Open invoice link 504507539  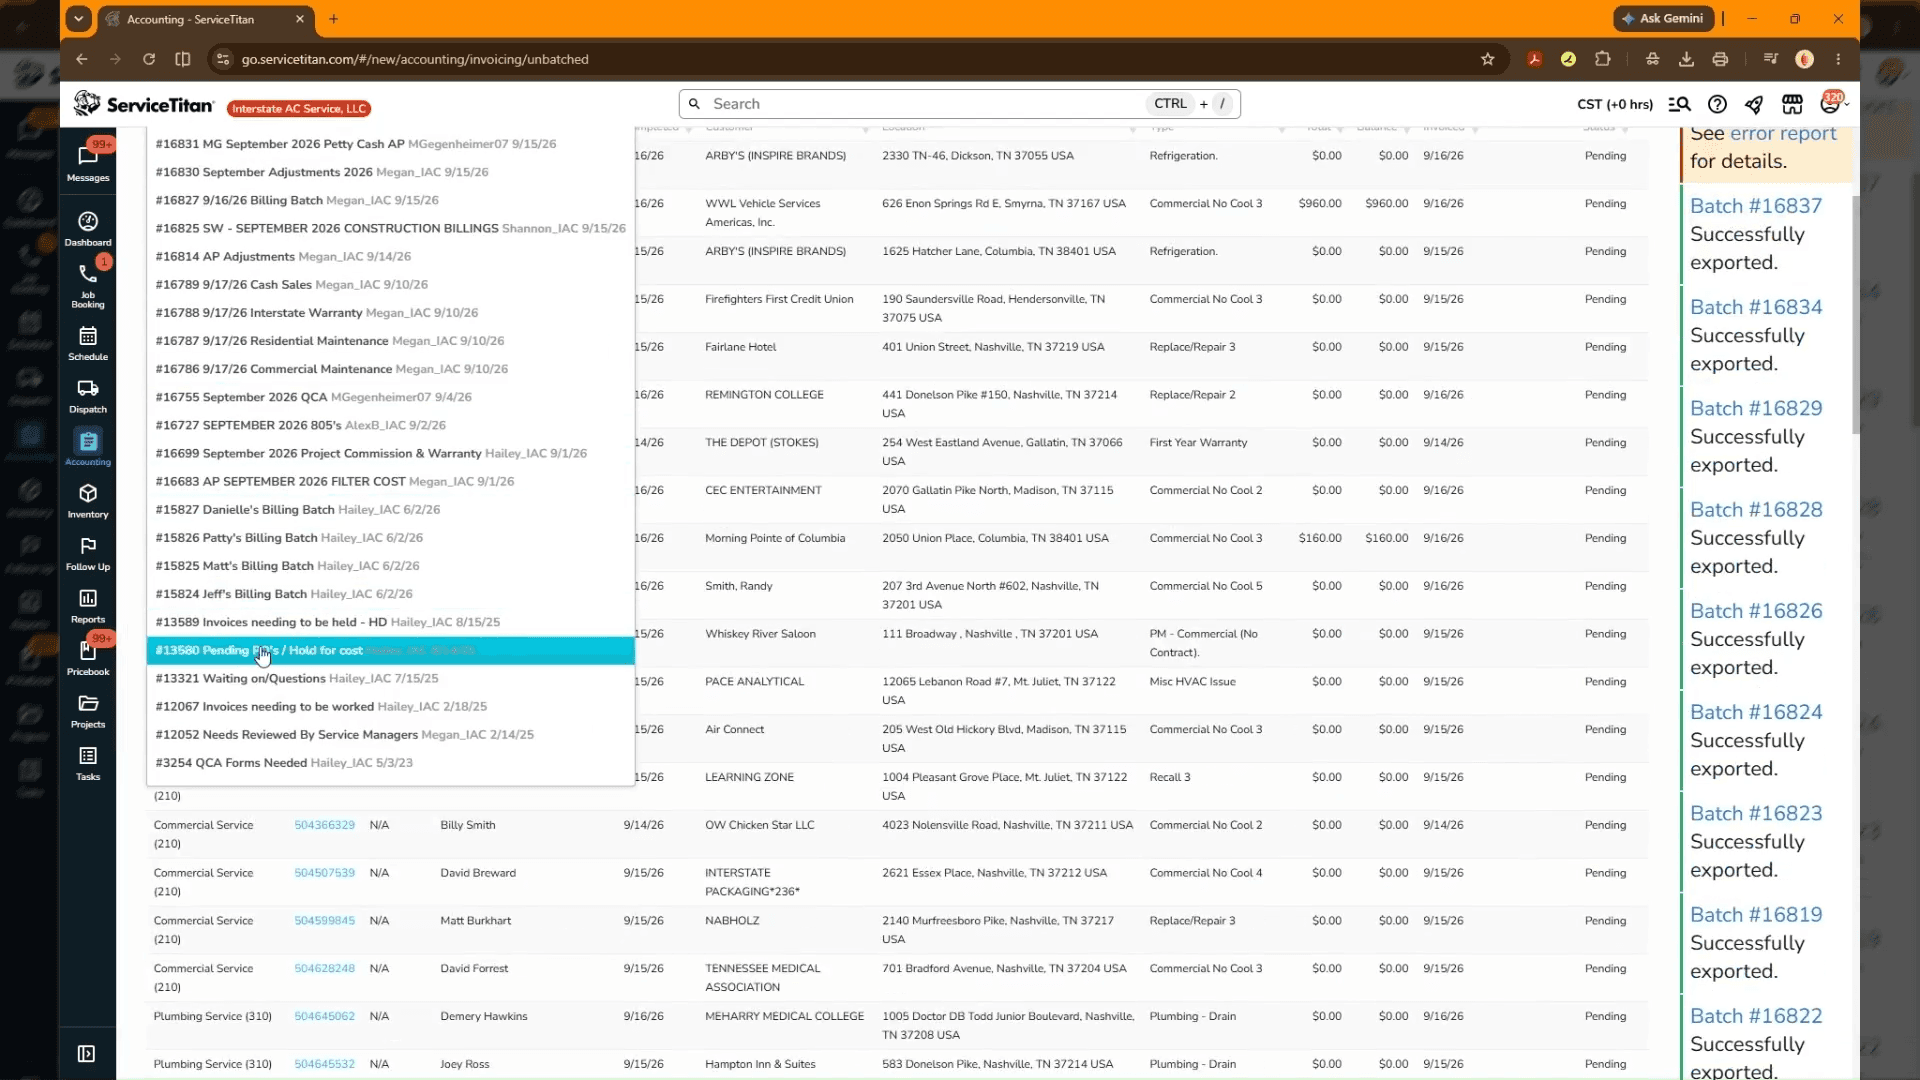pos(324,873)
